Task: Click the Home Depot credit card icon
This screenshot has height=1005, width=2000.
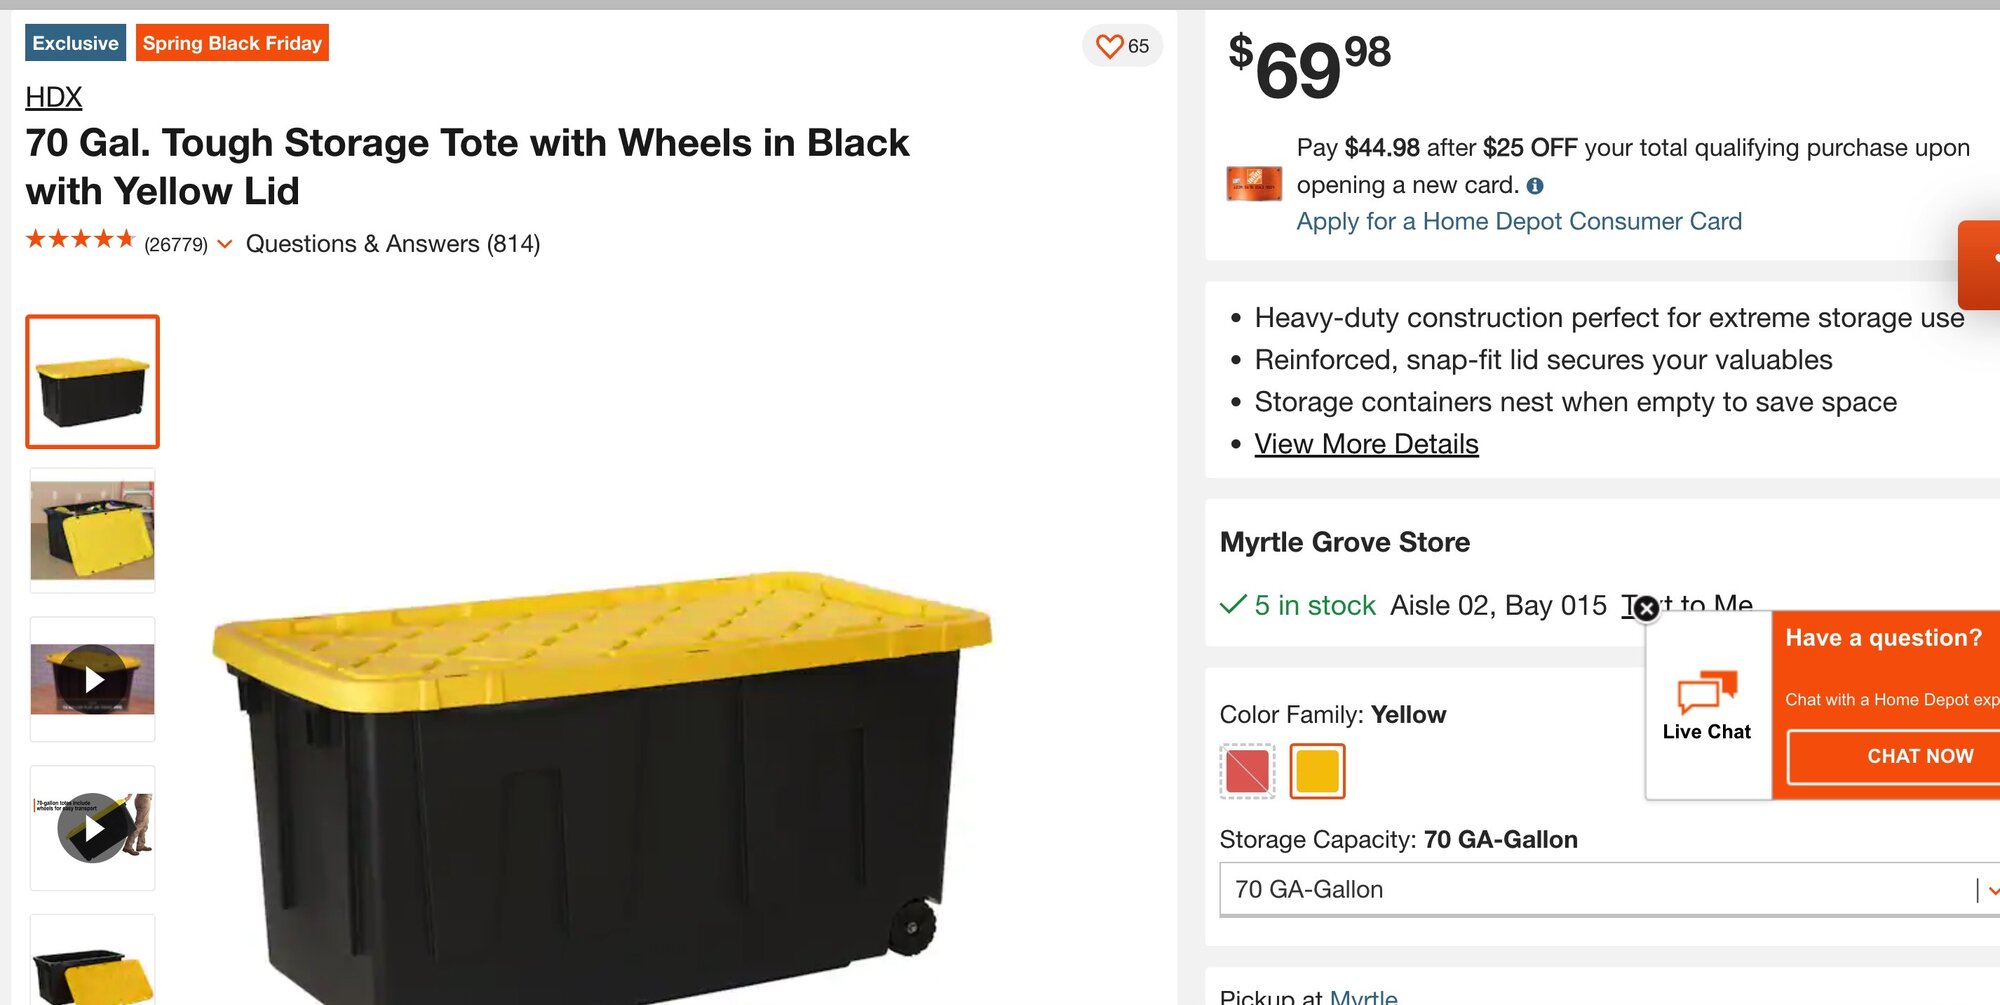Action: 1254,184
